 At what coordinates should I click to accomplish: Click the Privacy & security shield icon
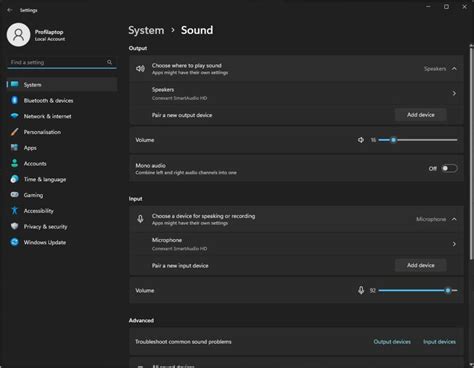(14, 226)
